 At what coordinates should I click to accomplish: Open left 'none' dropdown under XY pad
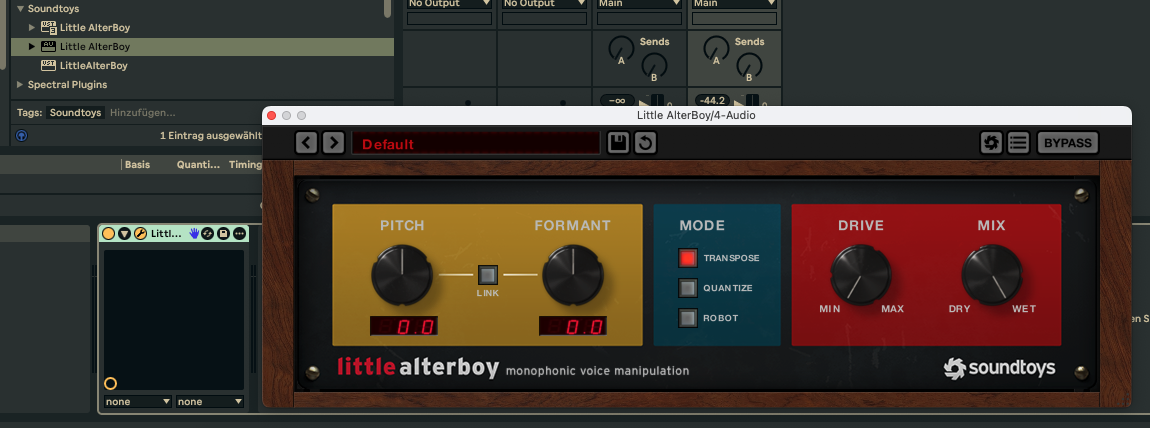pos(138,402)
